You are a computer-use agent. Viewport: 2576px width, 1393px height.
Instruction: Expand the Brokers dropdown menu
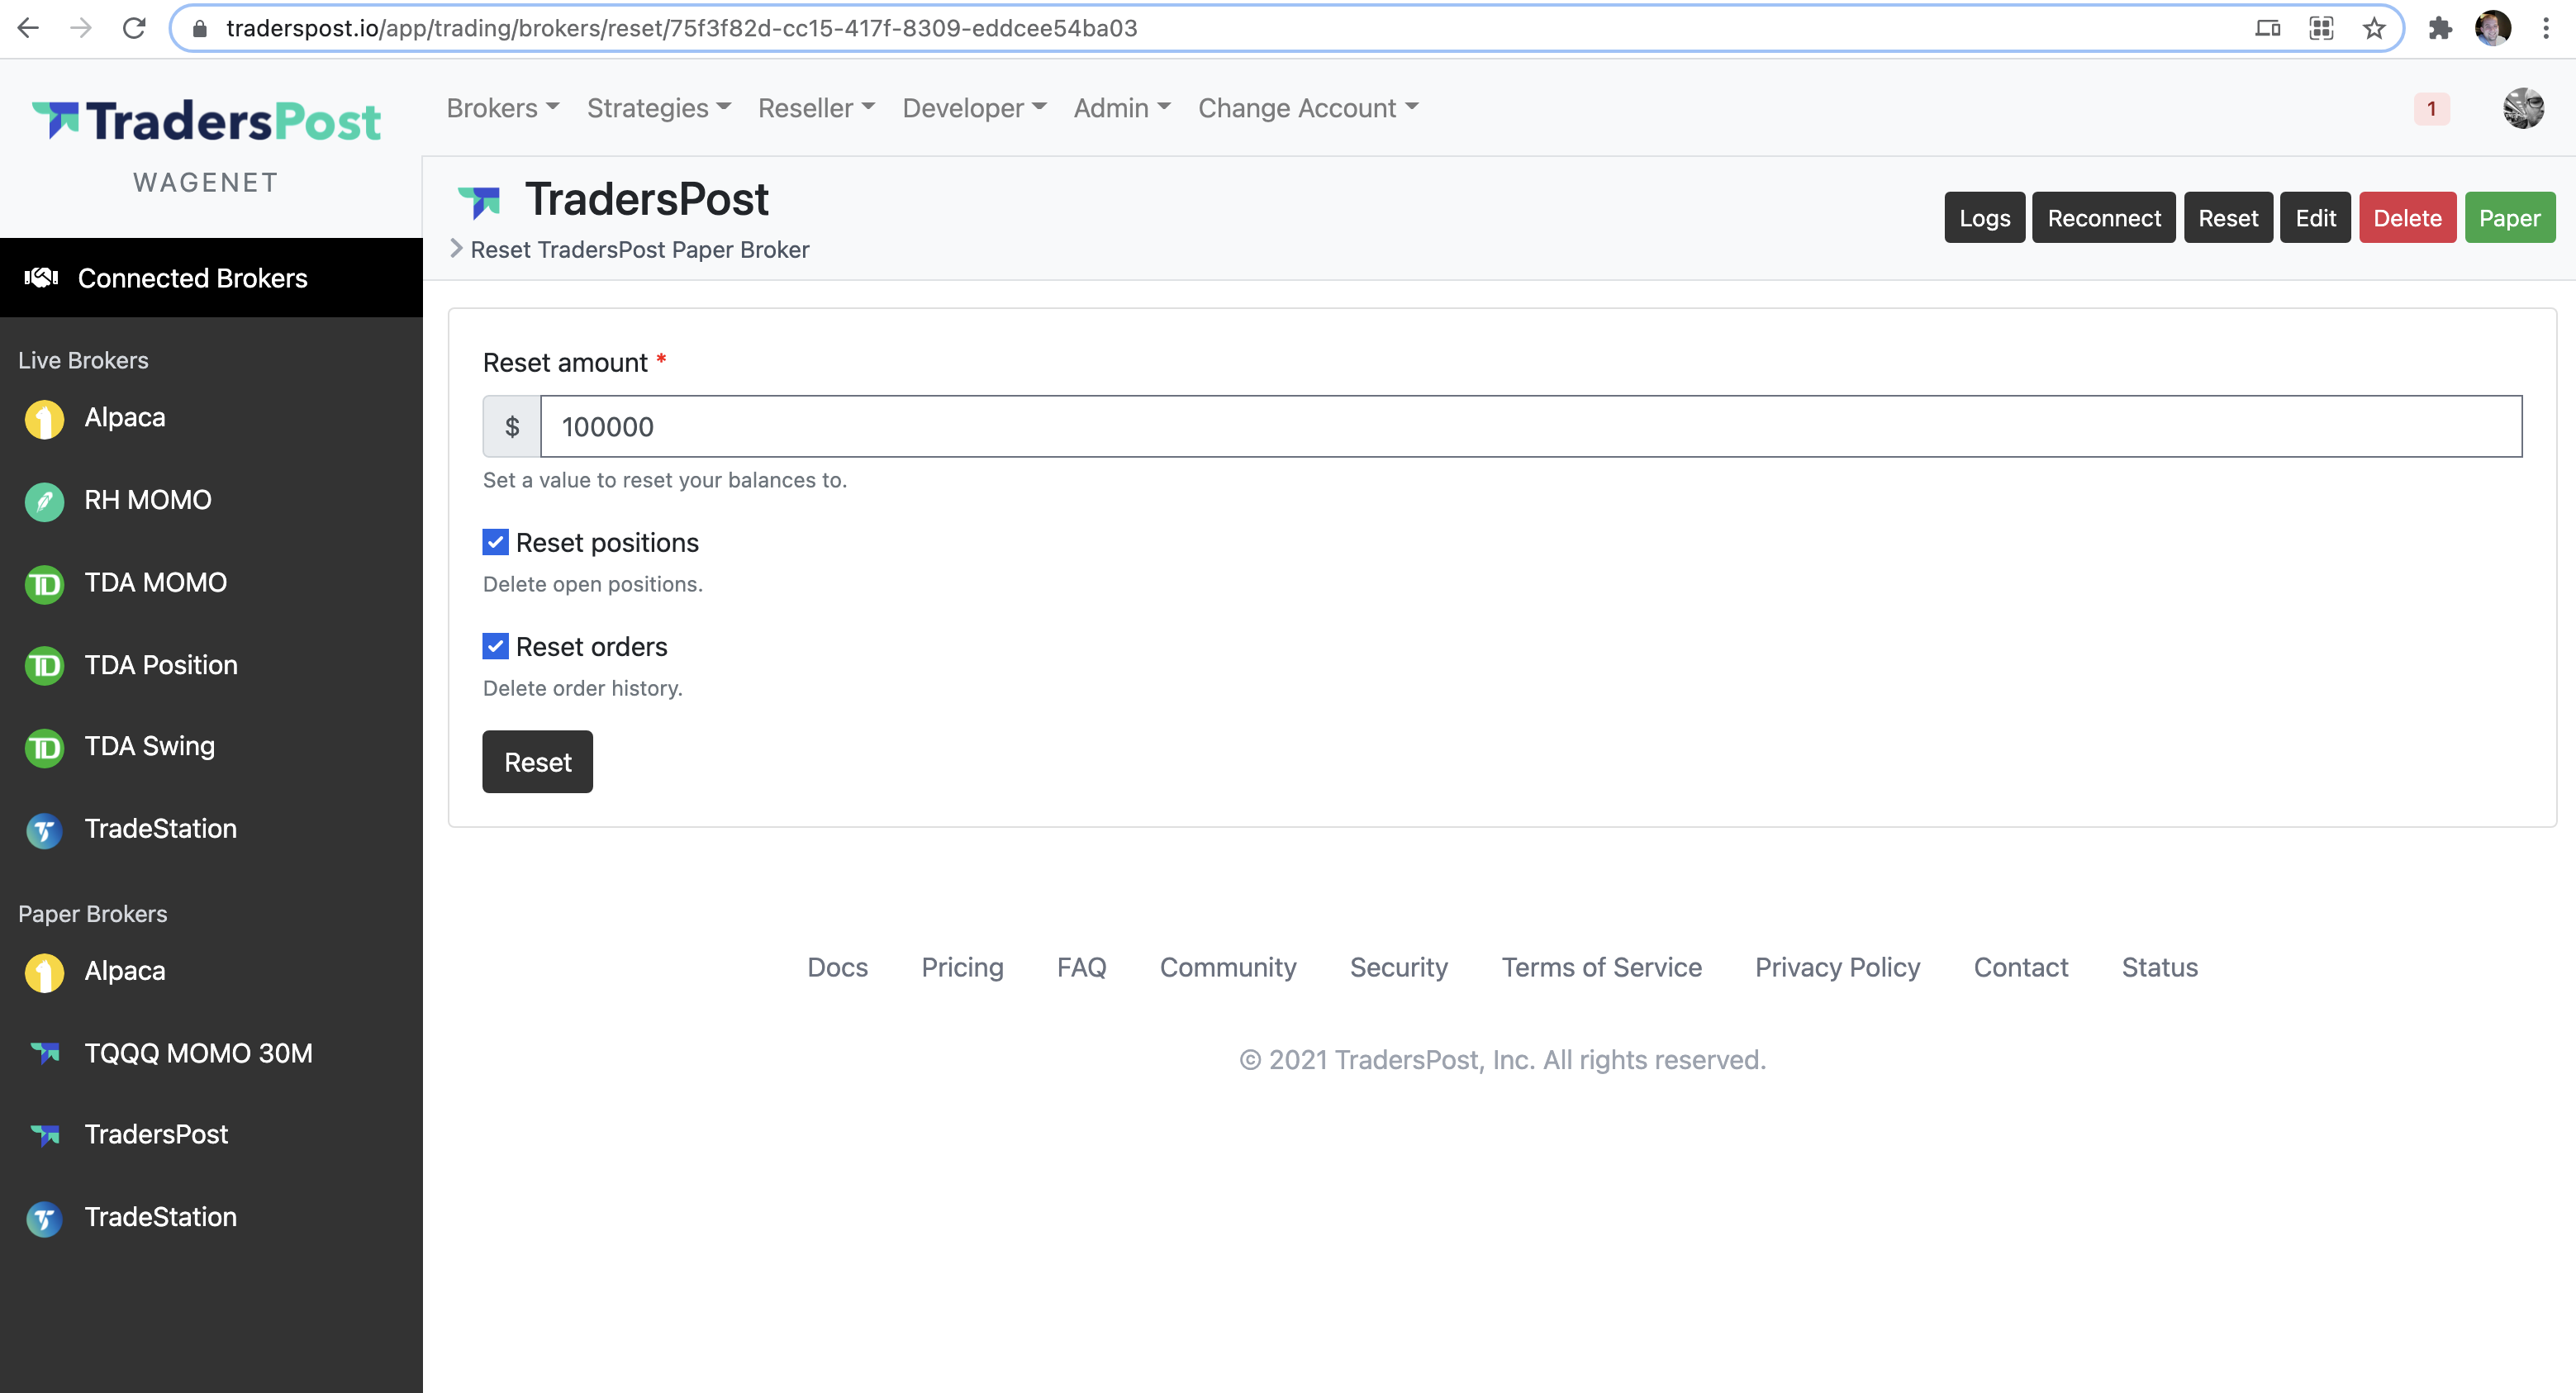tap(502, 108)
